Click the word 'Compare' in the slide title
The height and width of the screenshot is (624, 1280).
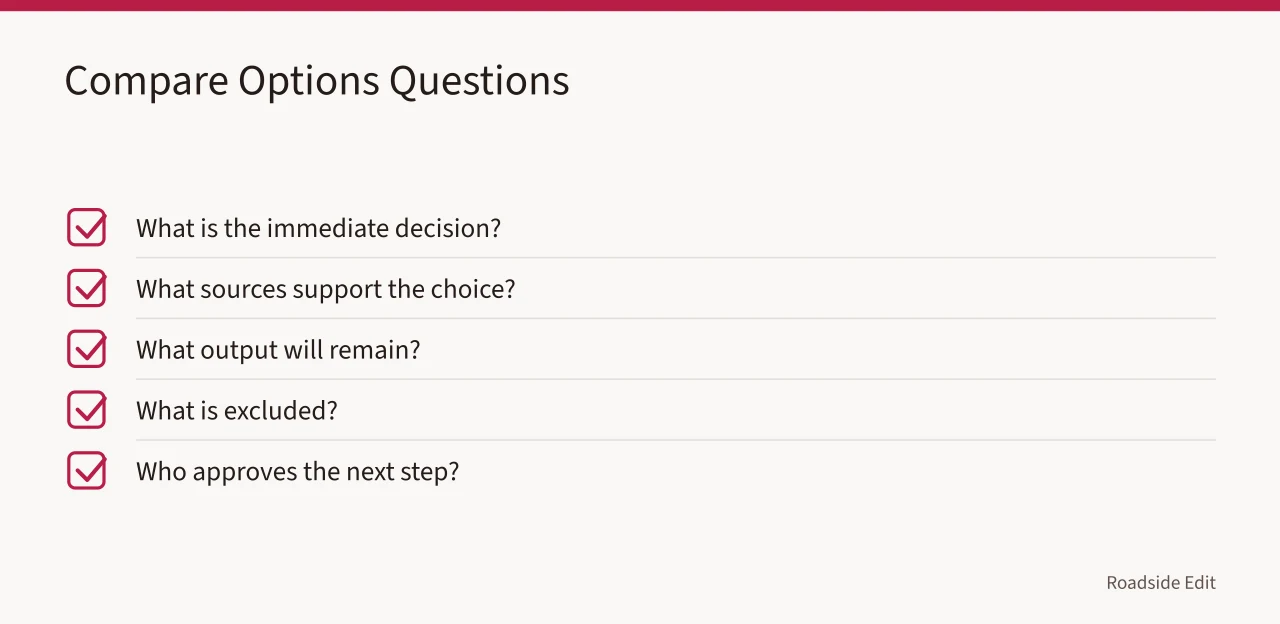(147, 81)
